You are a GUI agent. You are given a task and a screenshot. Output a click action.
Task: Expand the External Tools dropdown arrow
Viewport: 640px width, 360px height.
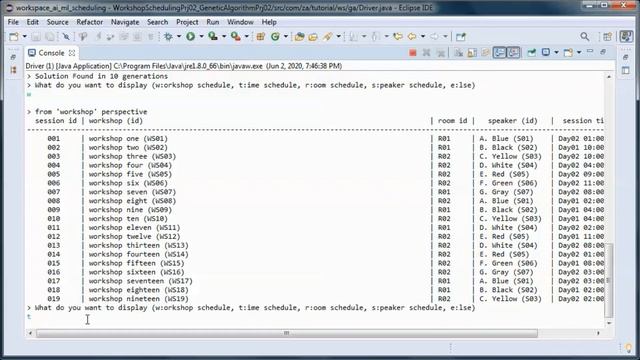tap(247, 37)
